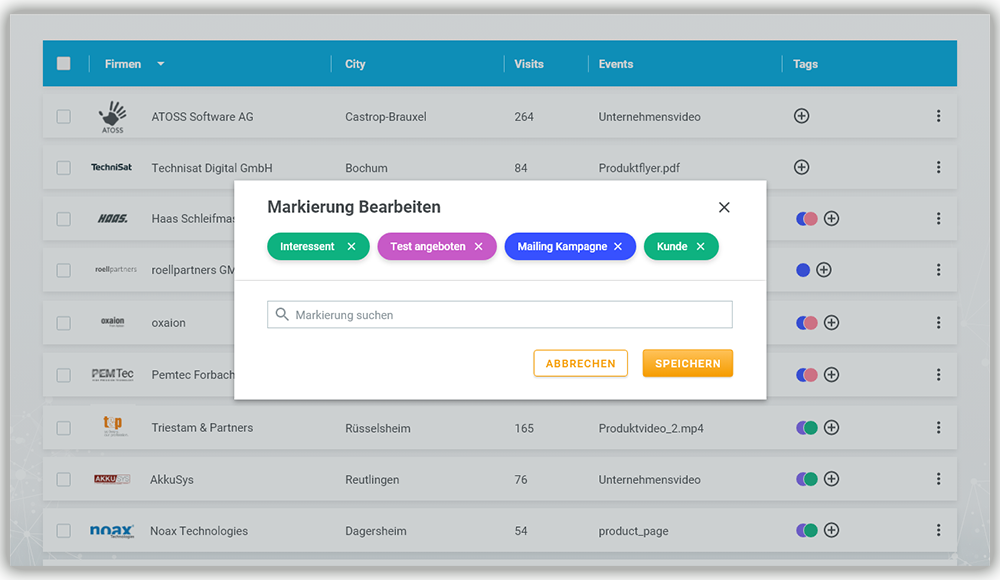The image size is (1000, 580).
Task: Click the Abbrechen button
Action: click(581, 364)
